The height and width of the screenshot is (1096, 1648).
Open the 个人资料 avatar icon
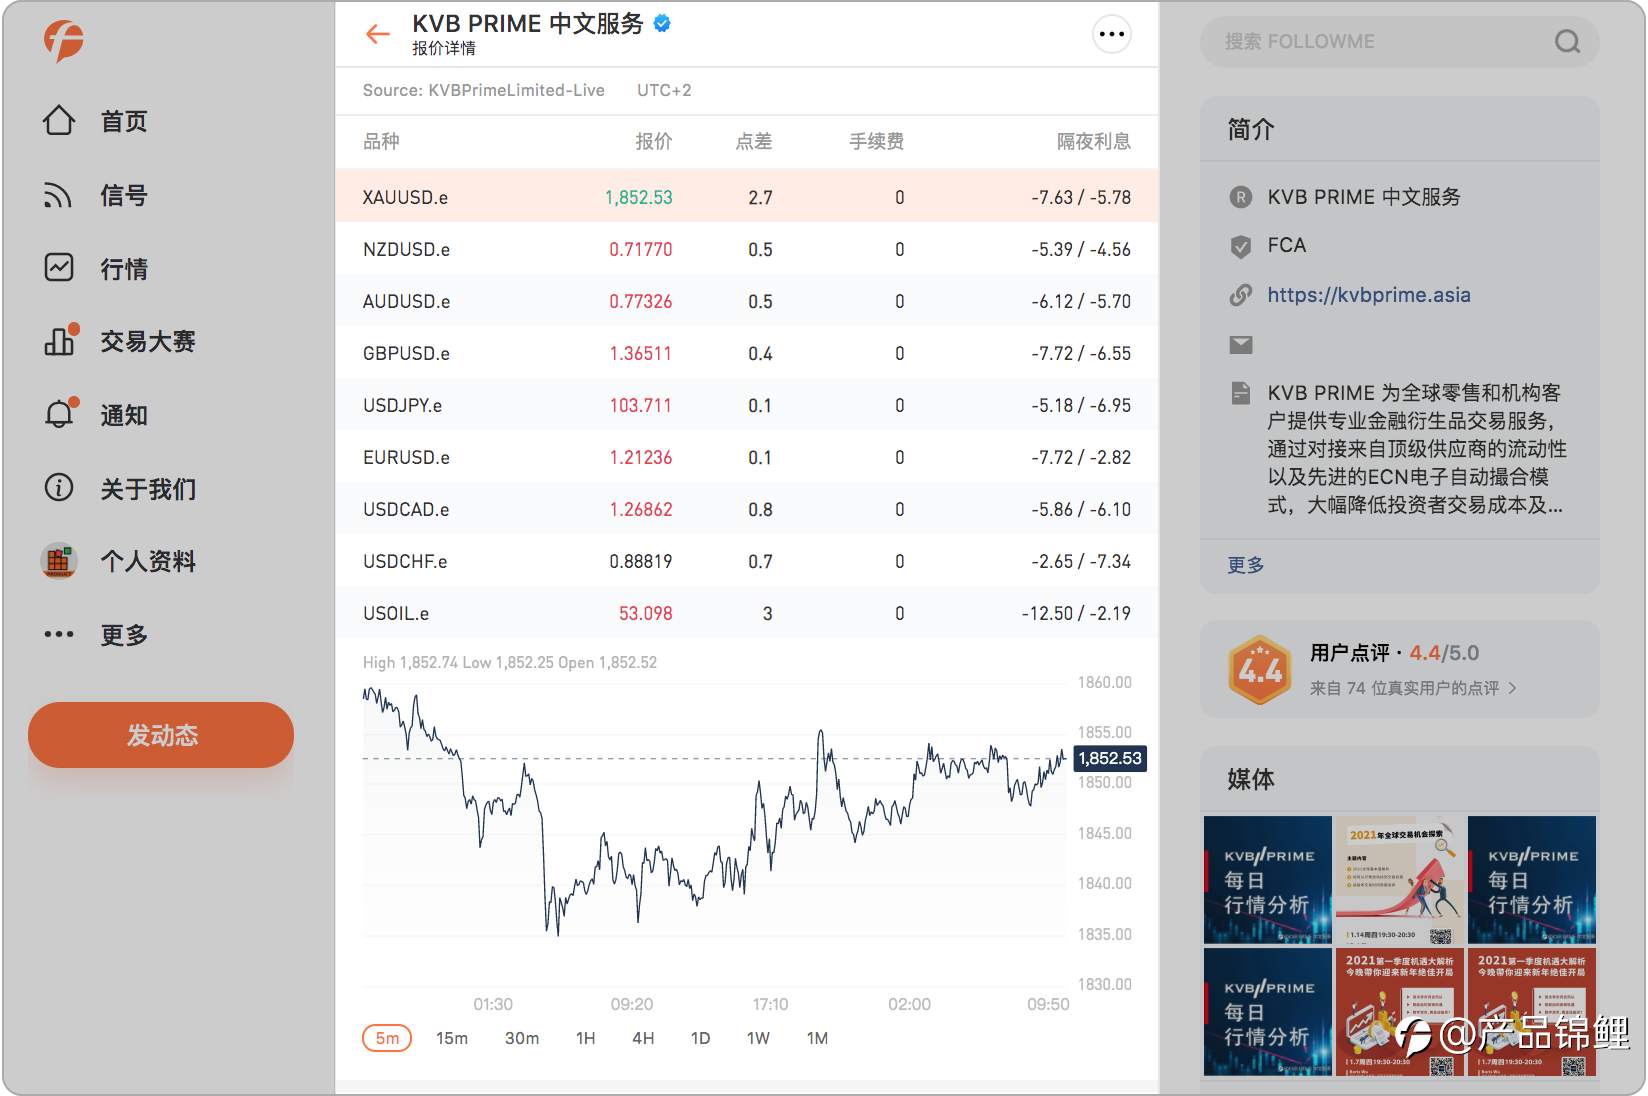[59, 561]
